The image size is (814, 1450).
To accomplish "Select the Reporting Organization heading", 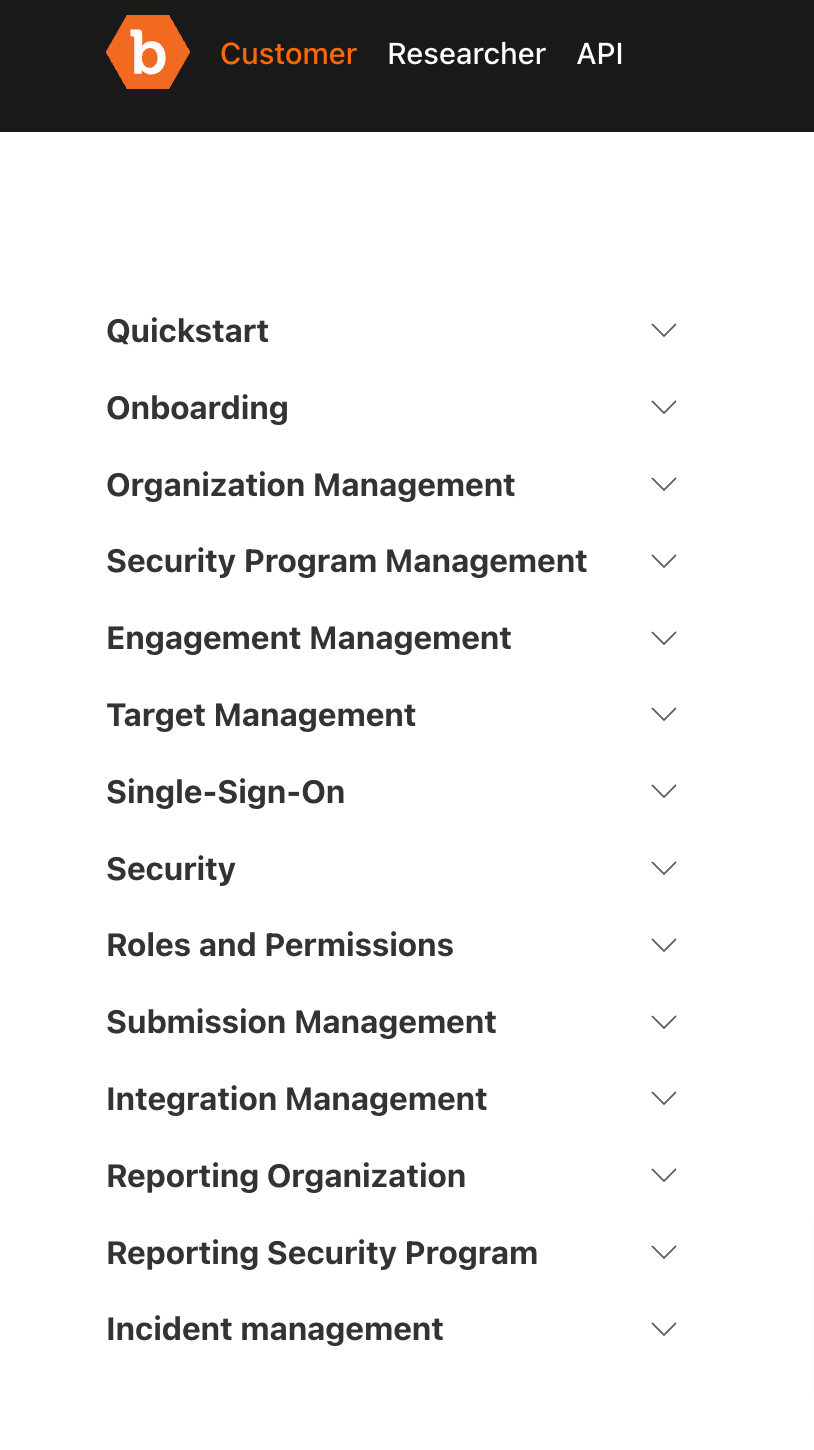I will [x=286, y=1176].
